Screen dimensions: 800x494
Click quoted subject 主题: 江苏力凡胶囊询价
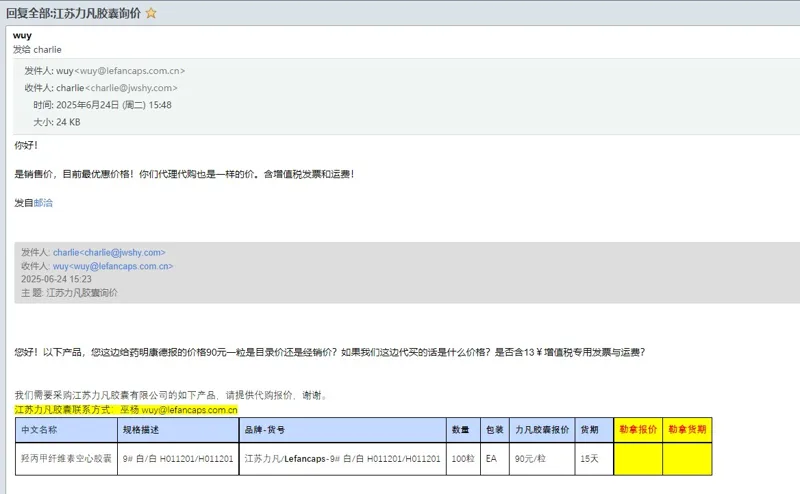(x=69, y=292)
